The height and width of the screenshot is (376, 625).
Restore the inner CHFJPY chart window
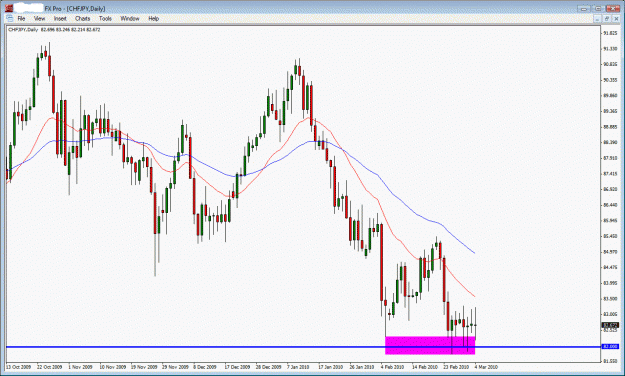point(606,19)
